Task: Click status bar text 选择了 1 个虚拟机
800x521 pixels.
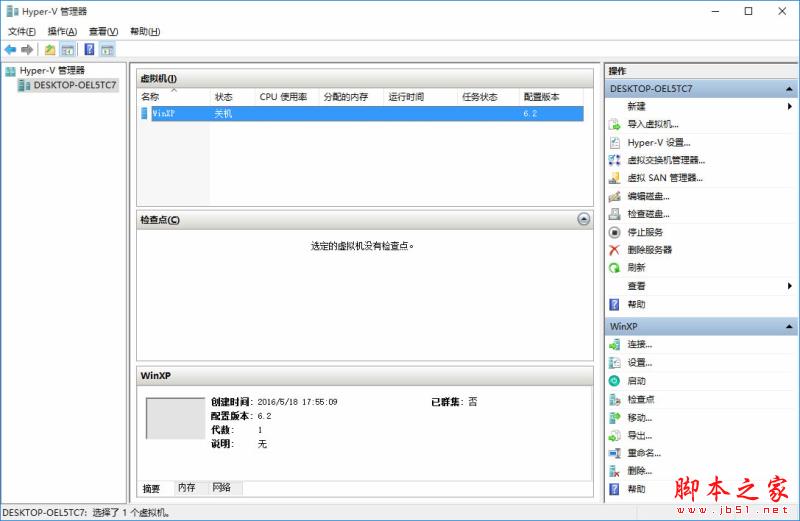Action: [x=131, y=513]
